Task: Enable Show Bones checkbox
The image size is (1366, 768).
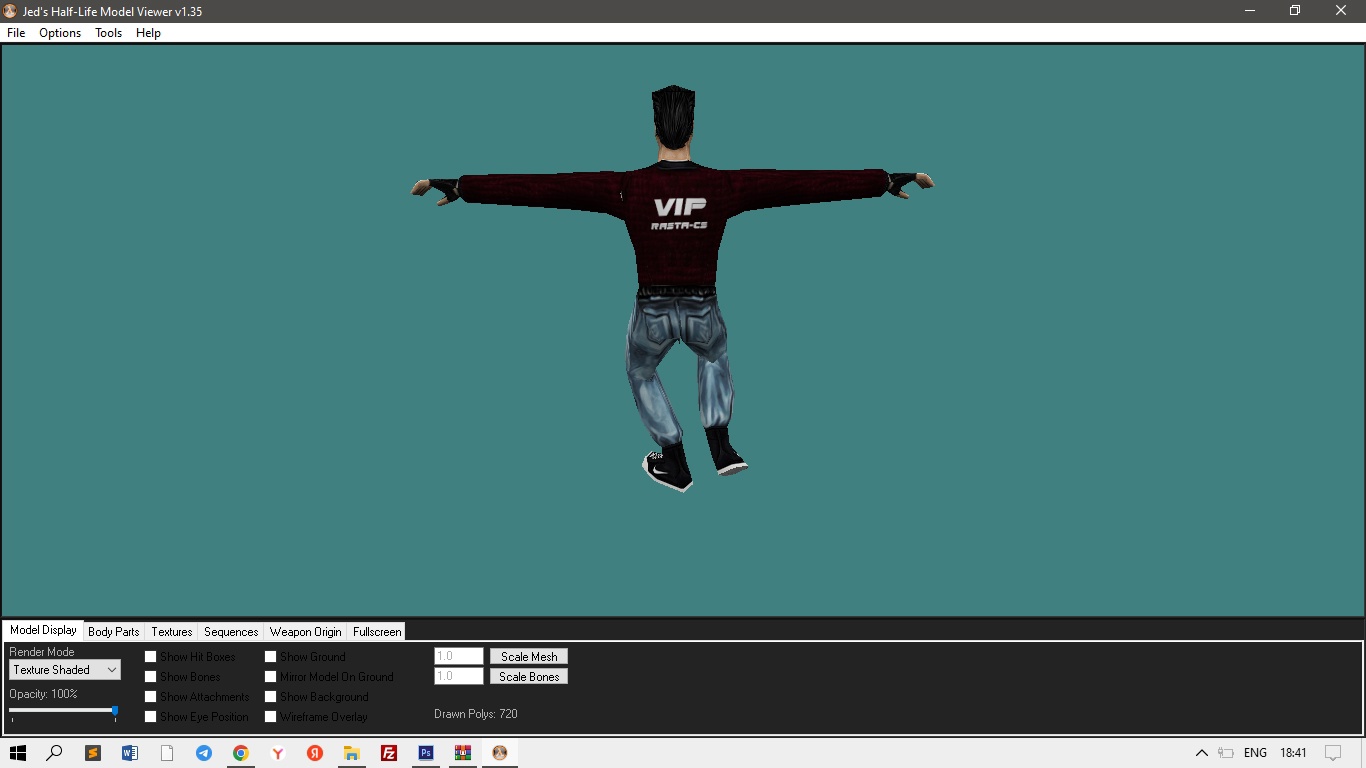Action: (x=150, y=677)
